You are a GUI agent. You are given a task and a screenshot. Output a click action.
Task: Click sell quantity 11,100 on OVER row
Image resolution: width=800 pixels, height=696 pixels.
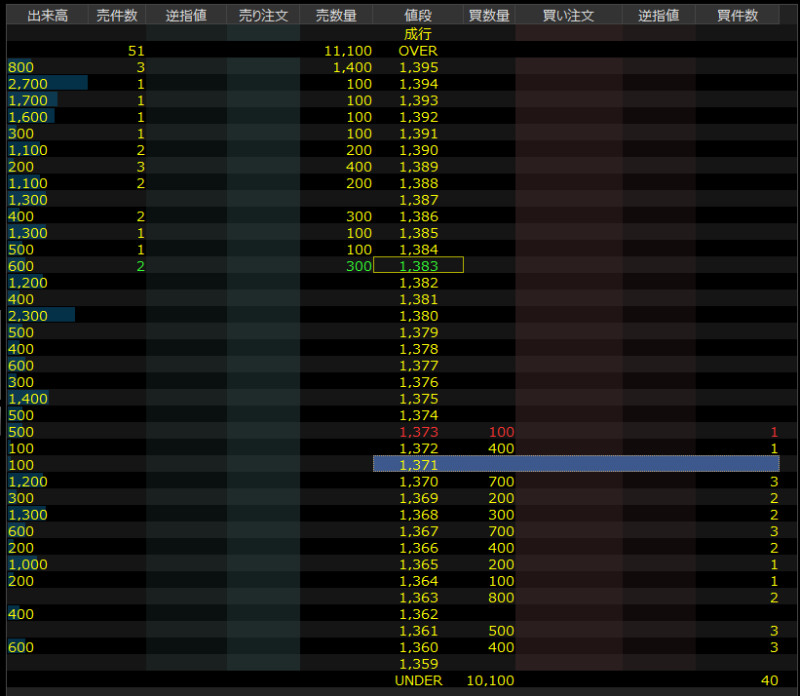coord(348,51)
